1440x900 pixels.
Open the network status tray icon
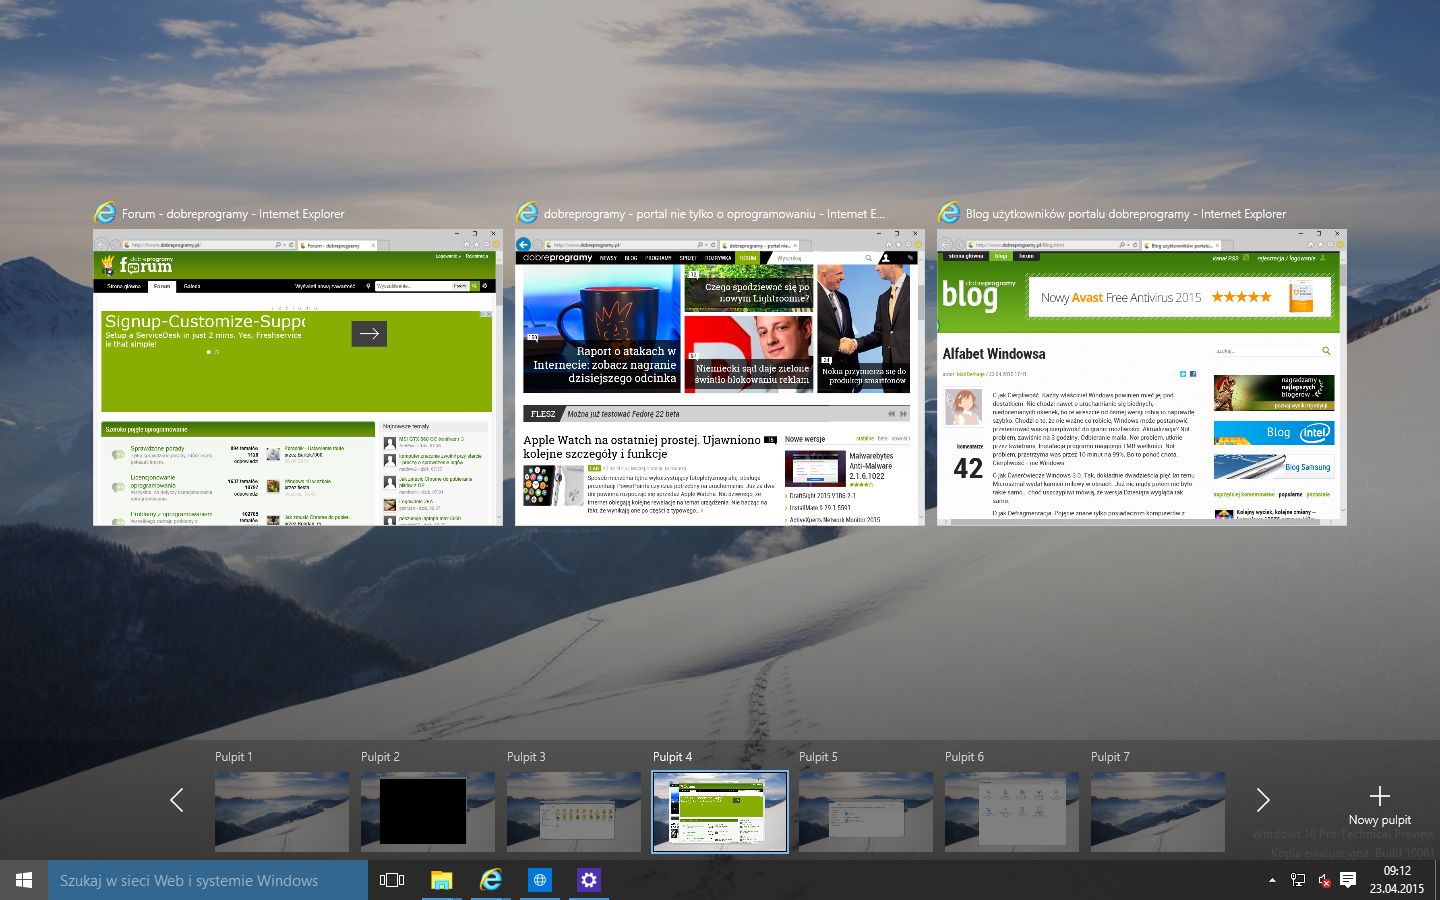[x=1297, y=880]
